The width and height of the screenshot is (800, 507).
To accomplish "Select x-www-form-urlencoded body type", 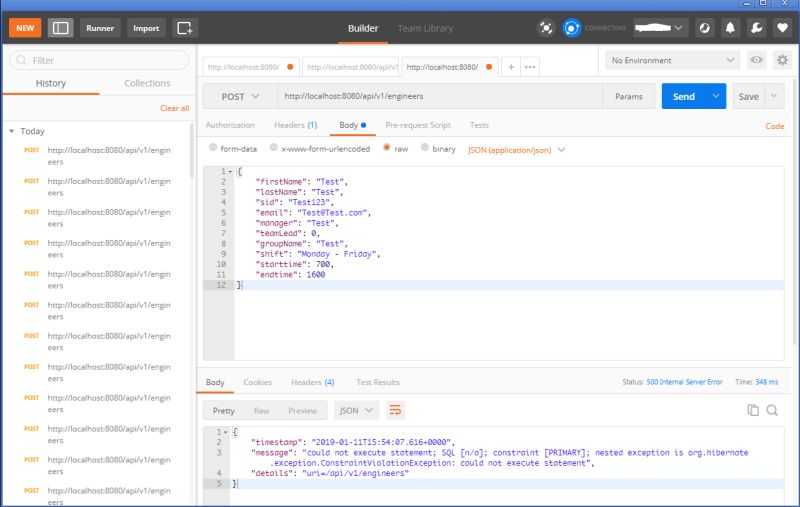I will (x=273, y=147).
